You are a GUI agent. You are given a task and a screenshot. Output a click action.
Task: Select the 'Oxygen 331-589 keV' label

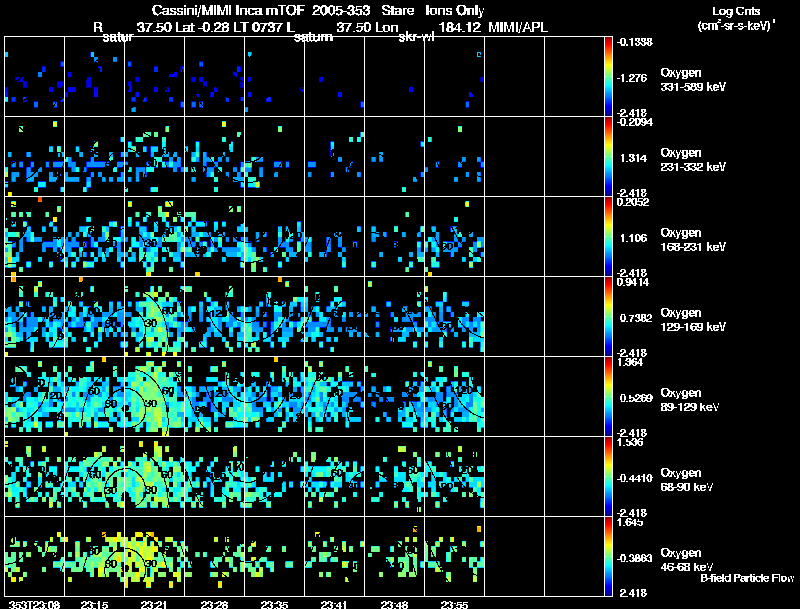coord(693,80)
